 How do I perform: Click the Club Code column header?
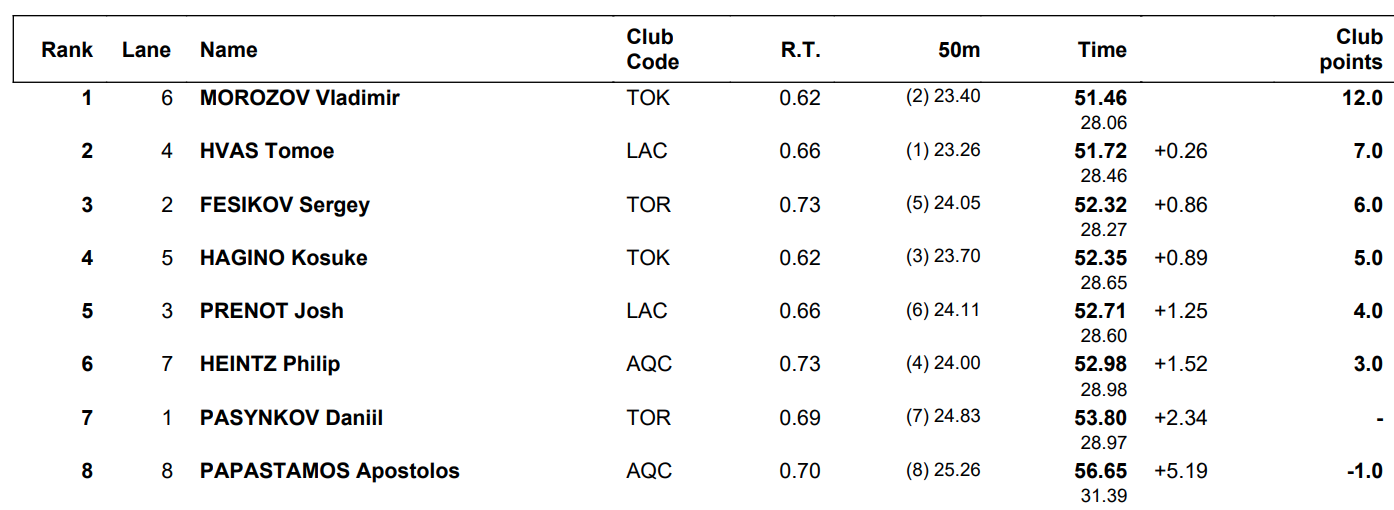653,49
